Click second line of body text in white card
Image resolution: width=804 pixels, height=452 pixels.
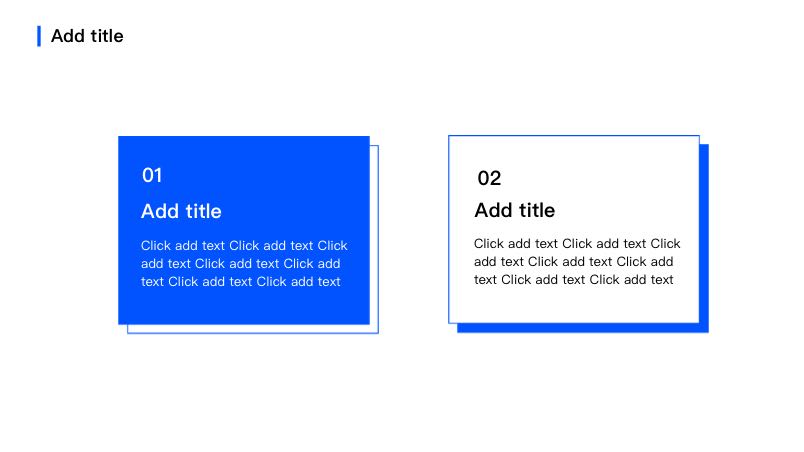573,261
